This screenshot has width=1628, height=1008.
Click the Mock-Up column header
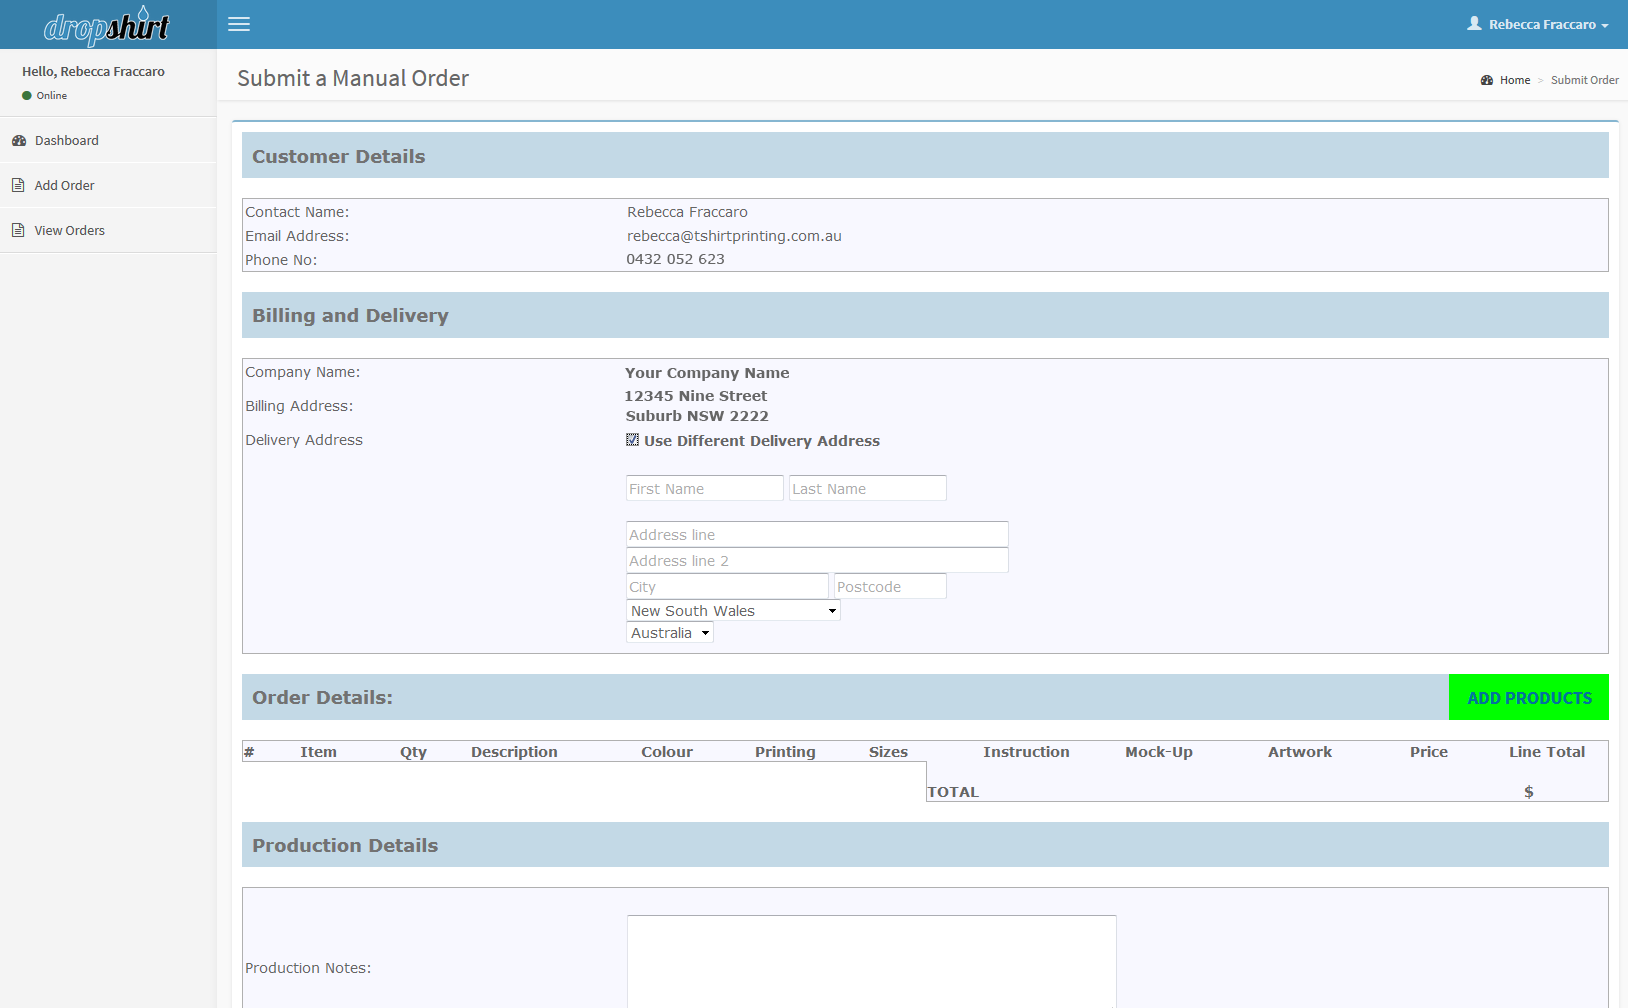1159,752
